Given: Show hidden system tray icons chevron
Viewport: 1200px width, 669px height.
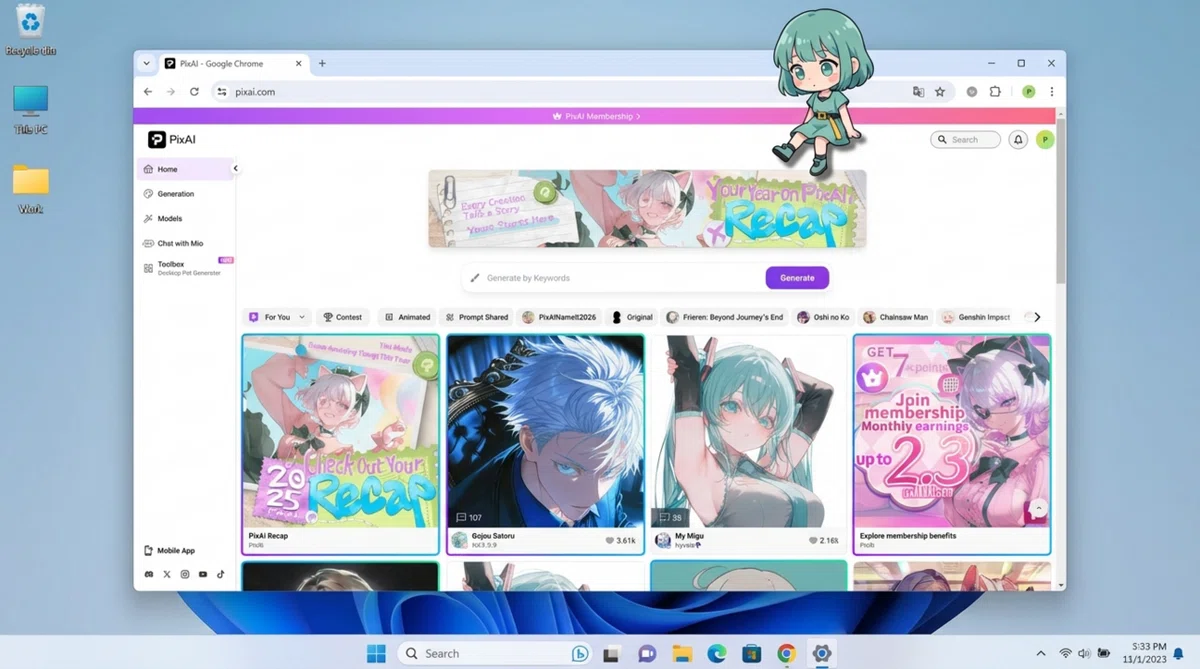Looking at the screenshot, I should click(x=1040, y=653).
